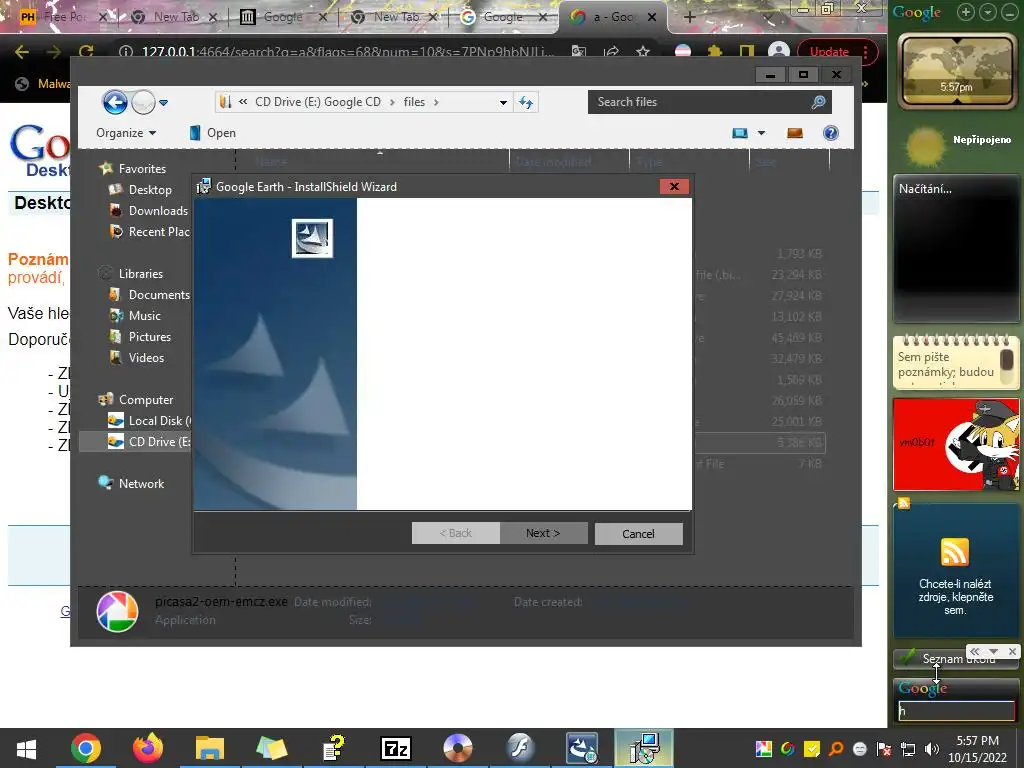This screenshot has height=768, width=1024.
Task: Click the weather gadget sun icon
Action: pos(925,145)
